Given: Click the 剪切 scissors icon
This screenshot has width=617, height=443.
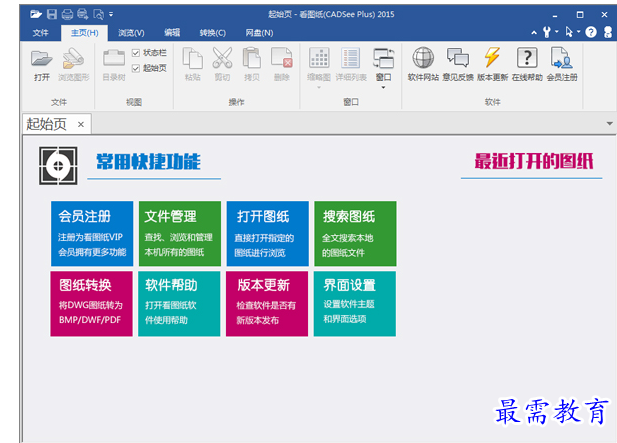Looking at the screenshot, I should point(222,58).
